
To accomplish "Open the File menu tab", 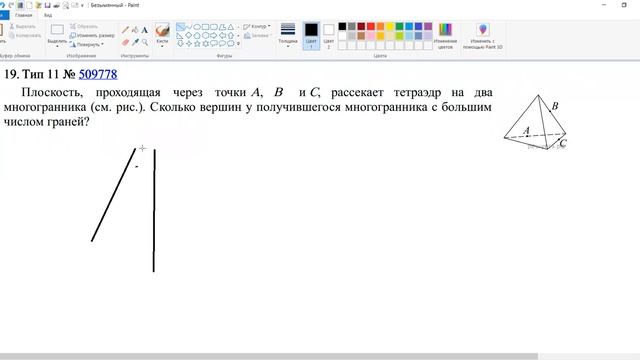I will (3, 15).
